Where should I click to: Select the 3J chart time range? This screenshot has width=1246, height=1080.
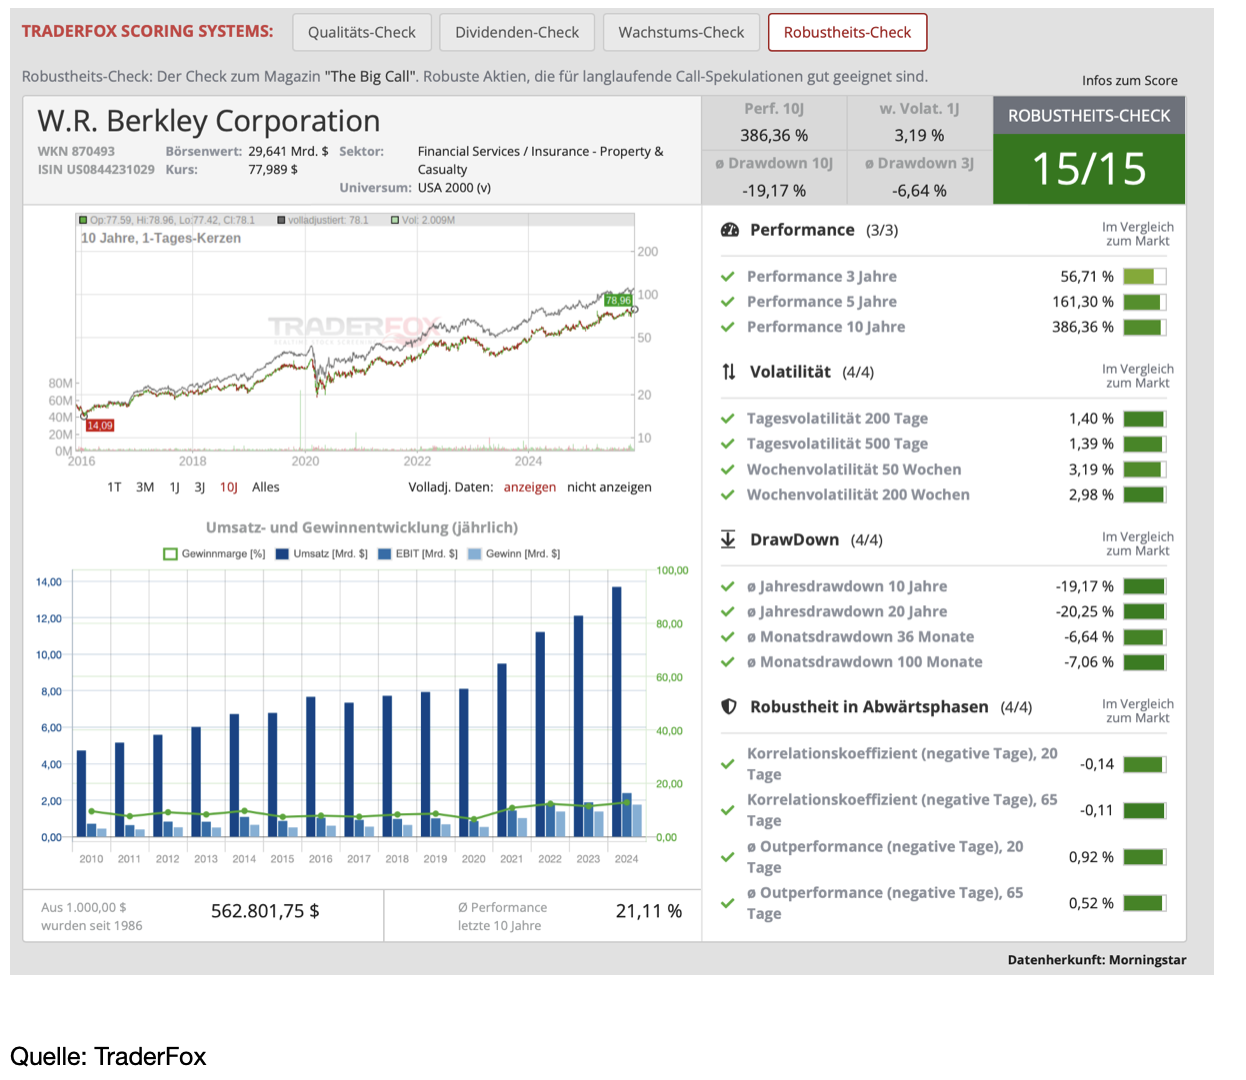(x=200, y=488)
